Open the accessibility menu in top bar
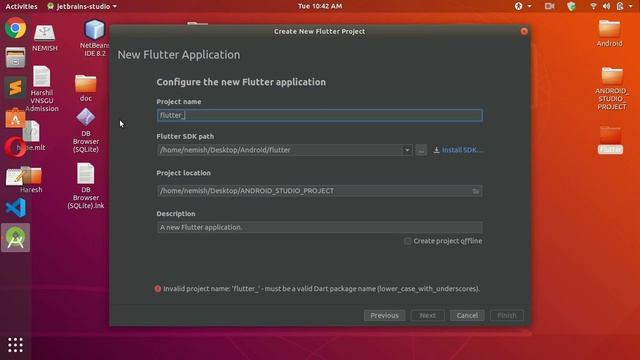The height and width of the screenshot is (360, 640). (x=522, y=6)
